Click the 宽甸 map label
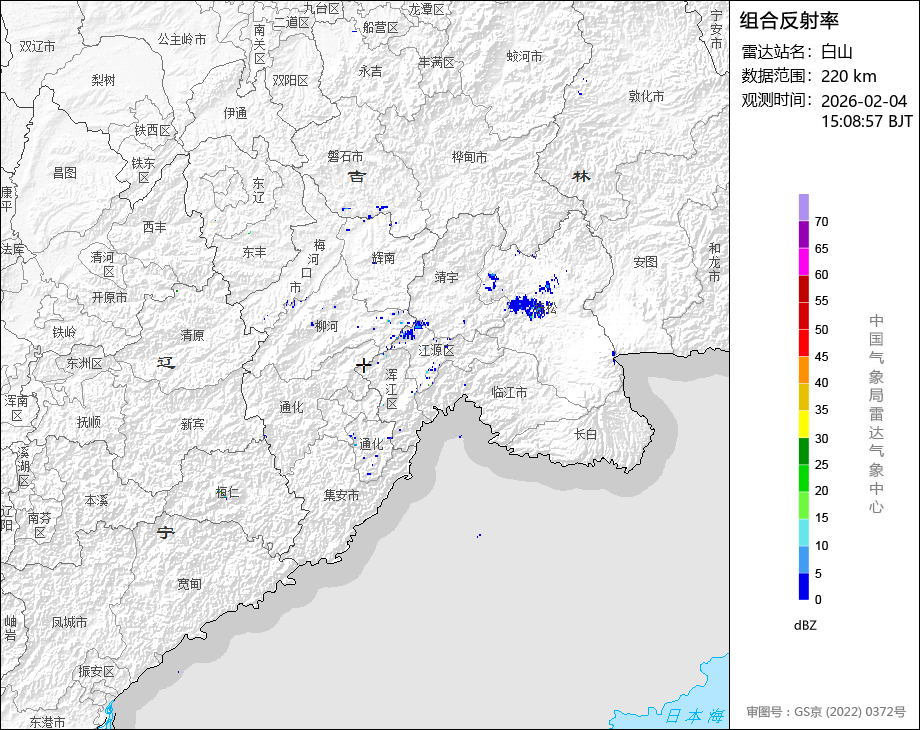Image resolution: width=920 pixels, height=730 pixels. point(190,584)
